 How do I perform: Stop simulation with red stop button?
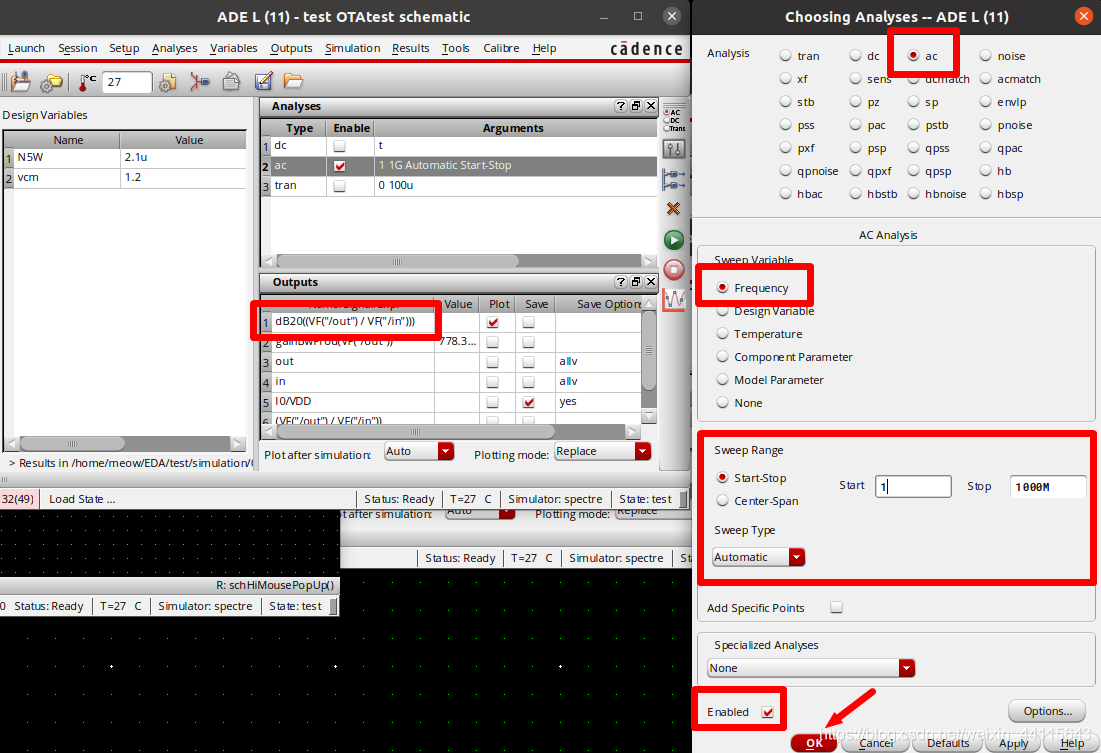coord(673,270)
